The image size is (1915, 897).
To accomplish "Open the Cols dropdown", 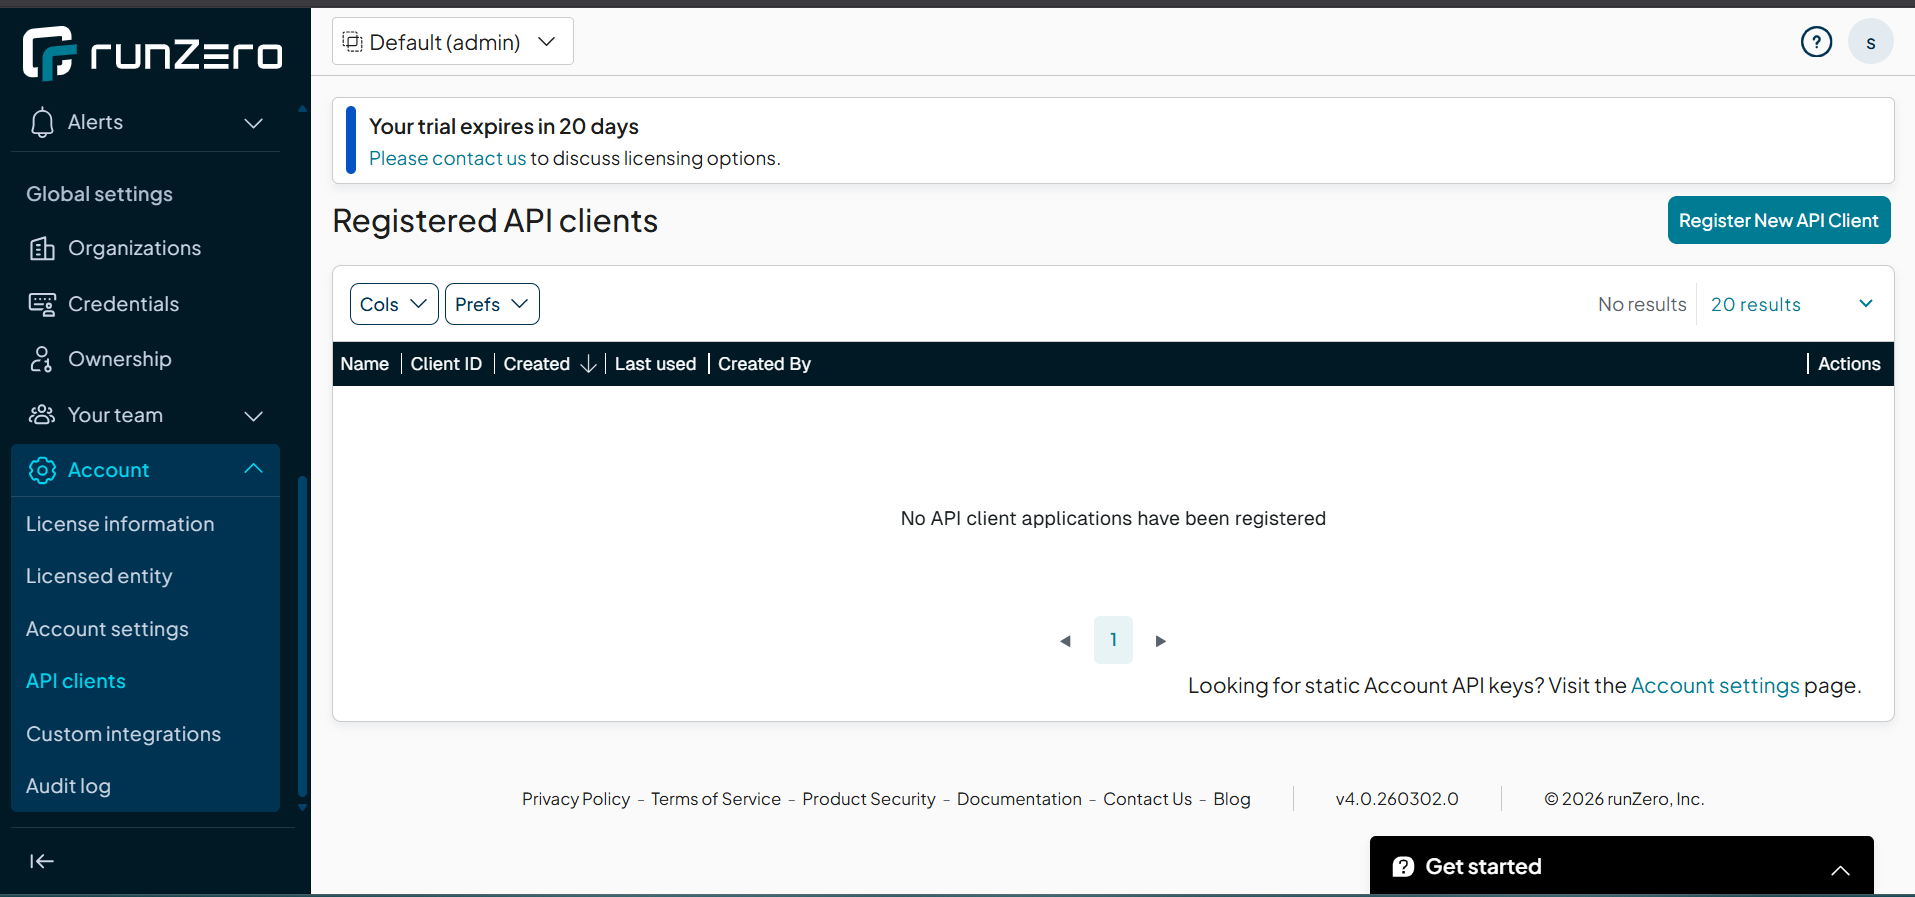I will (394, 304).
